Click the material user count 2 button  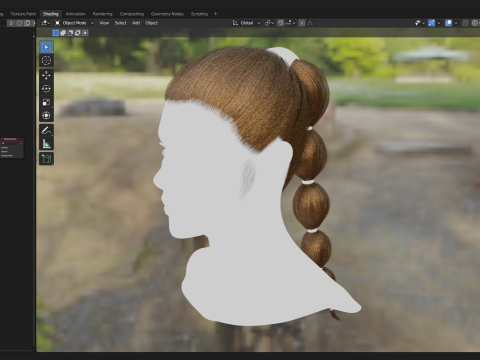click(11, 23)
